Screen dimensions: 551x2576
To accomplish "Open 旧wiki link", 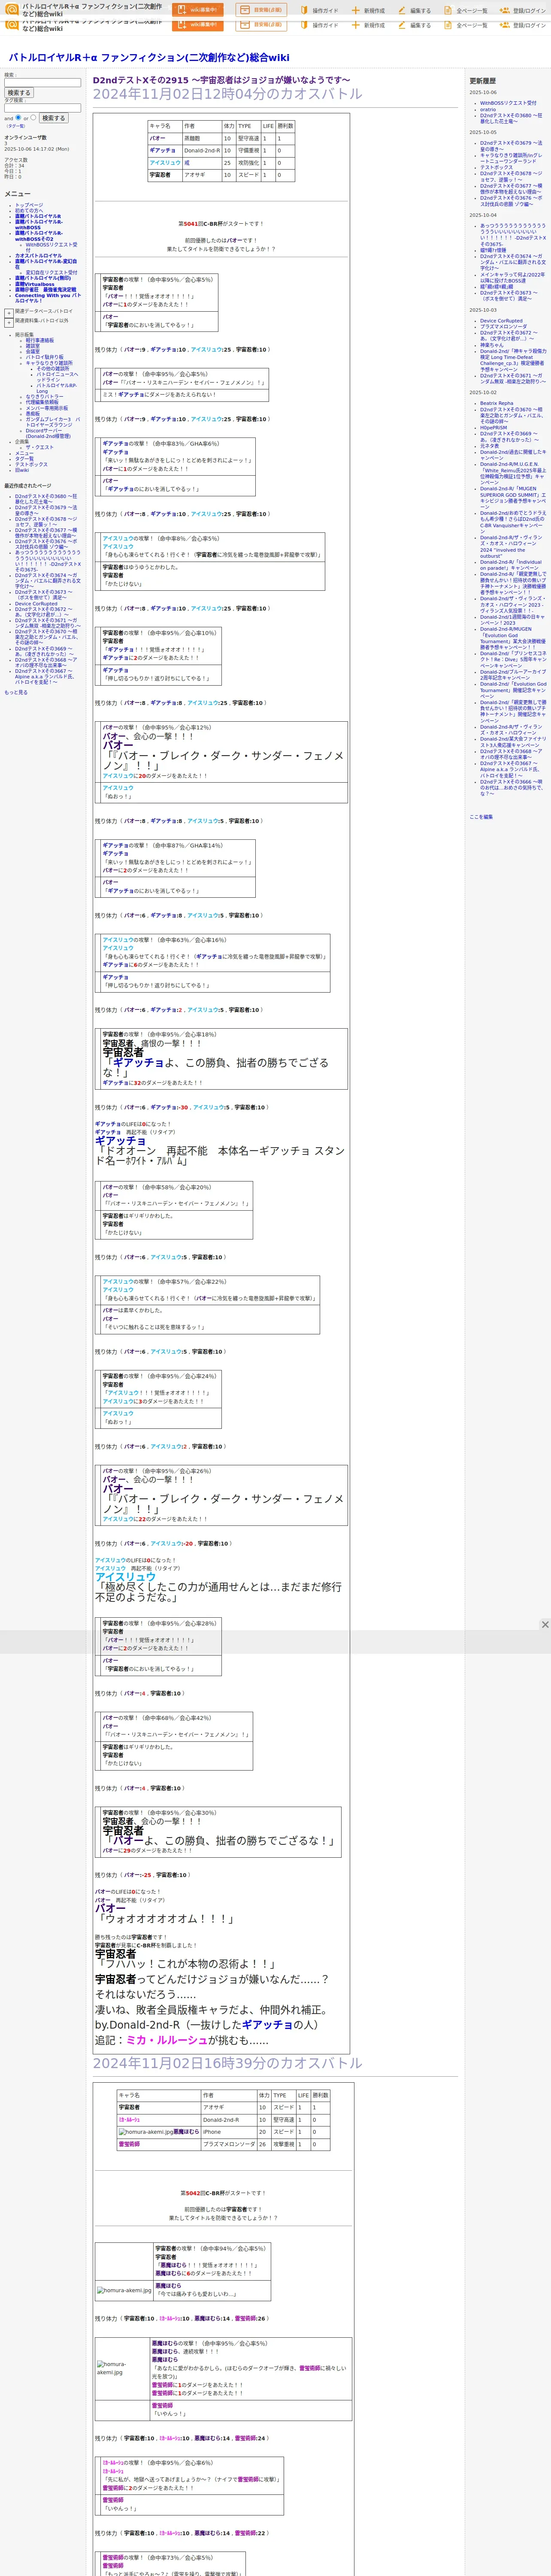I will [22, 470].
